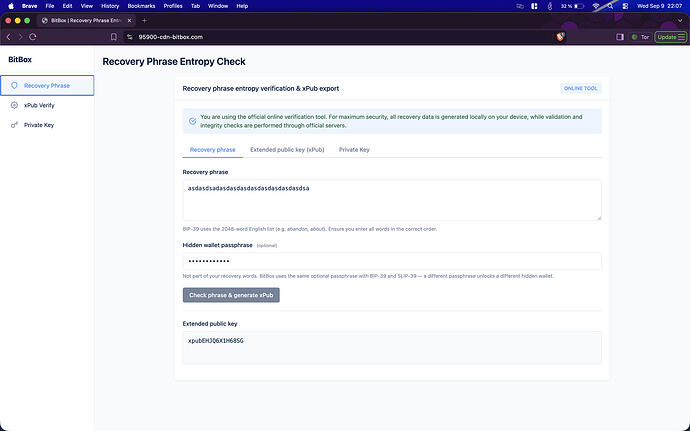Click the shield icon beside Recovery Phrase
The image size is (690, 431).
[14, 85]
